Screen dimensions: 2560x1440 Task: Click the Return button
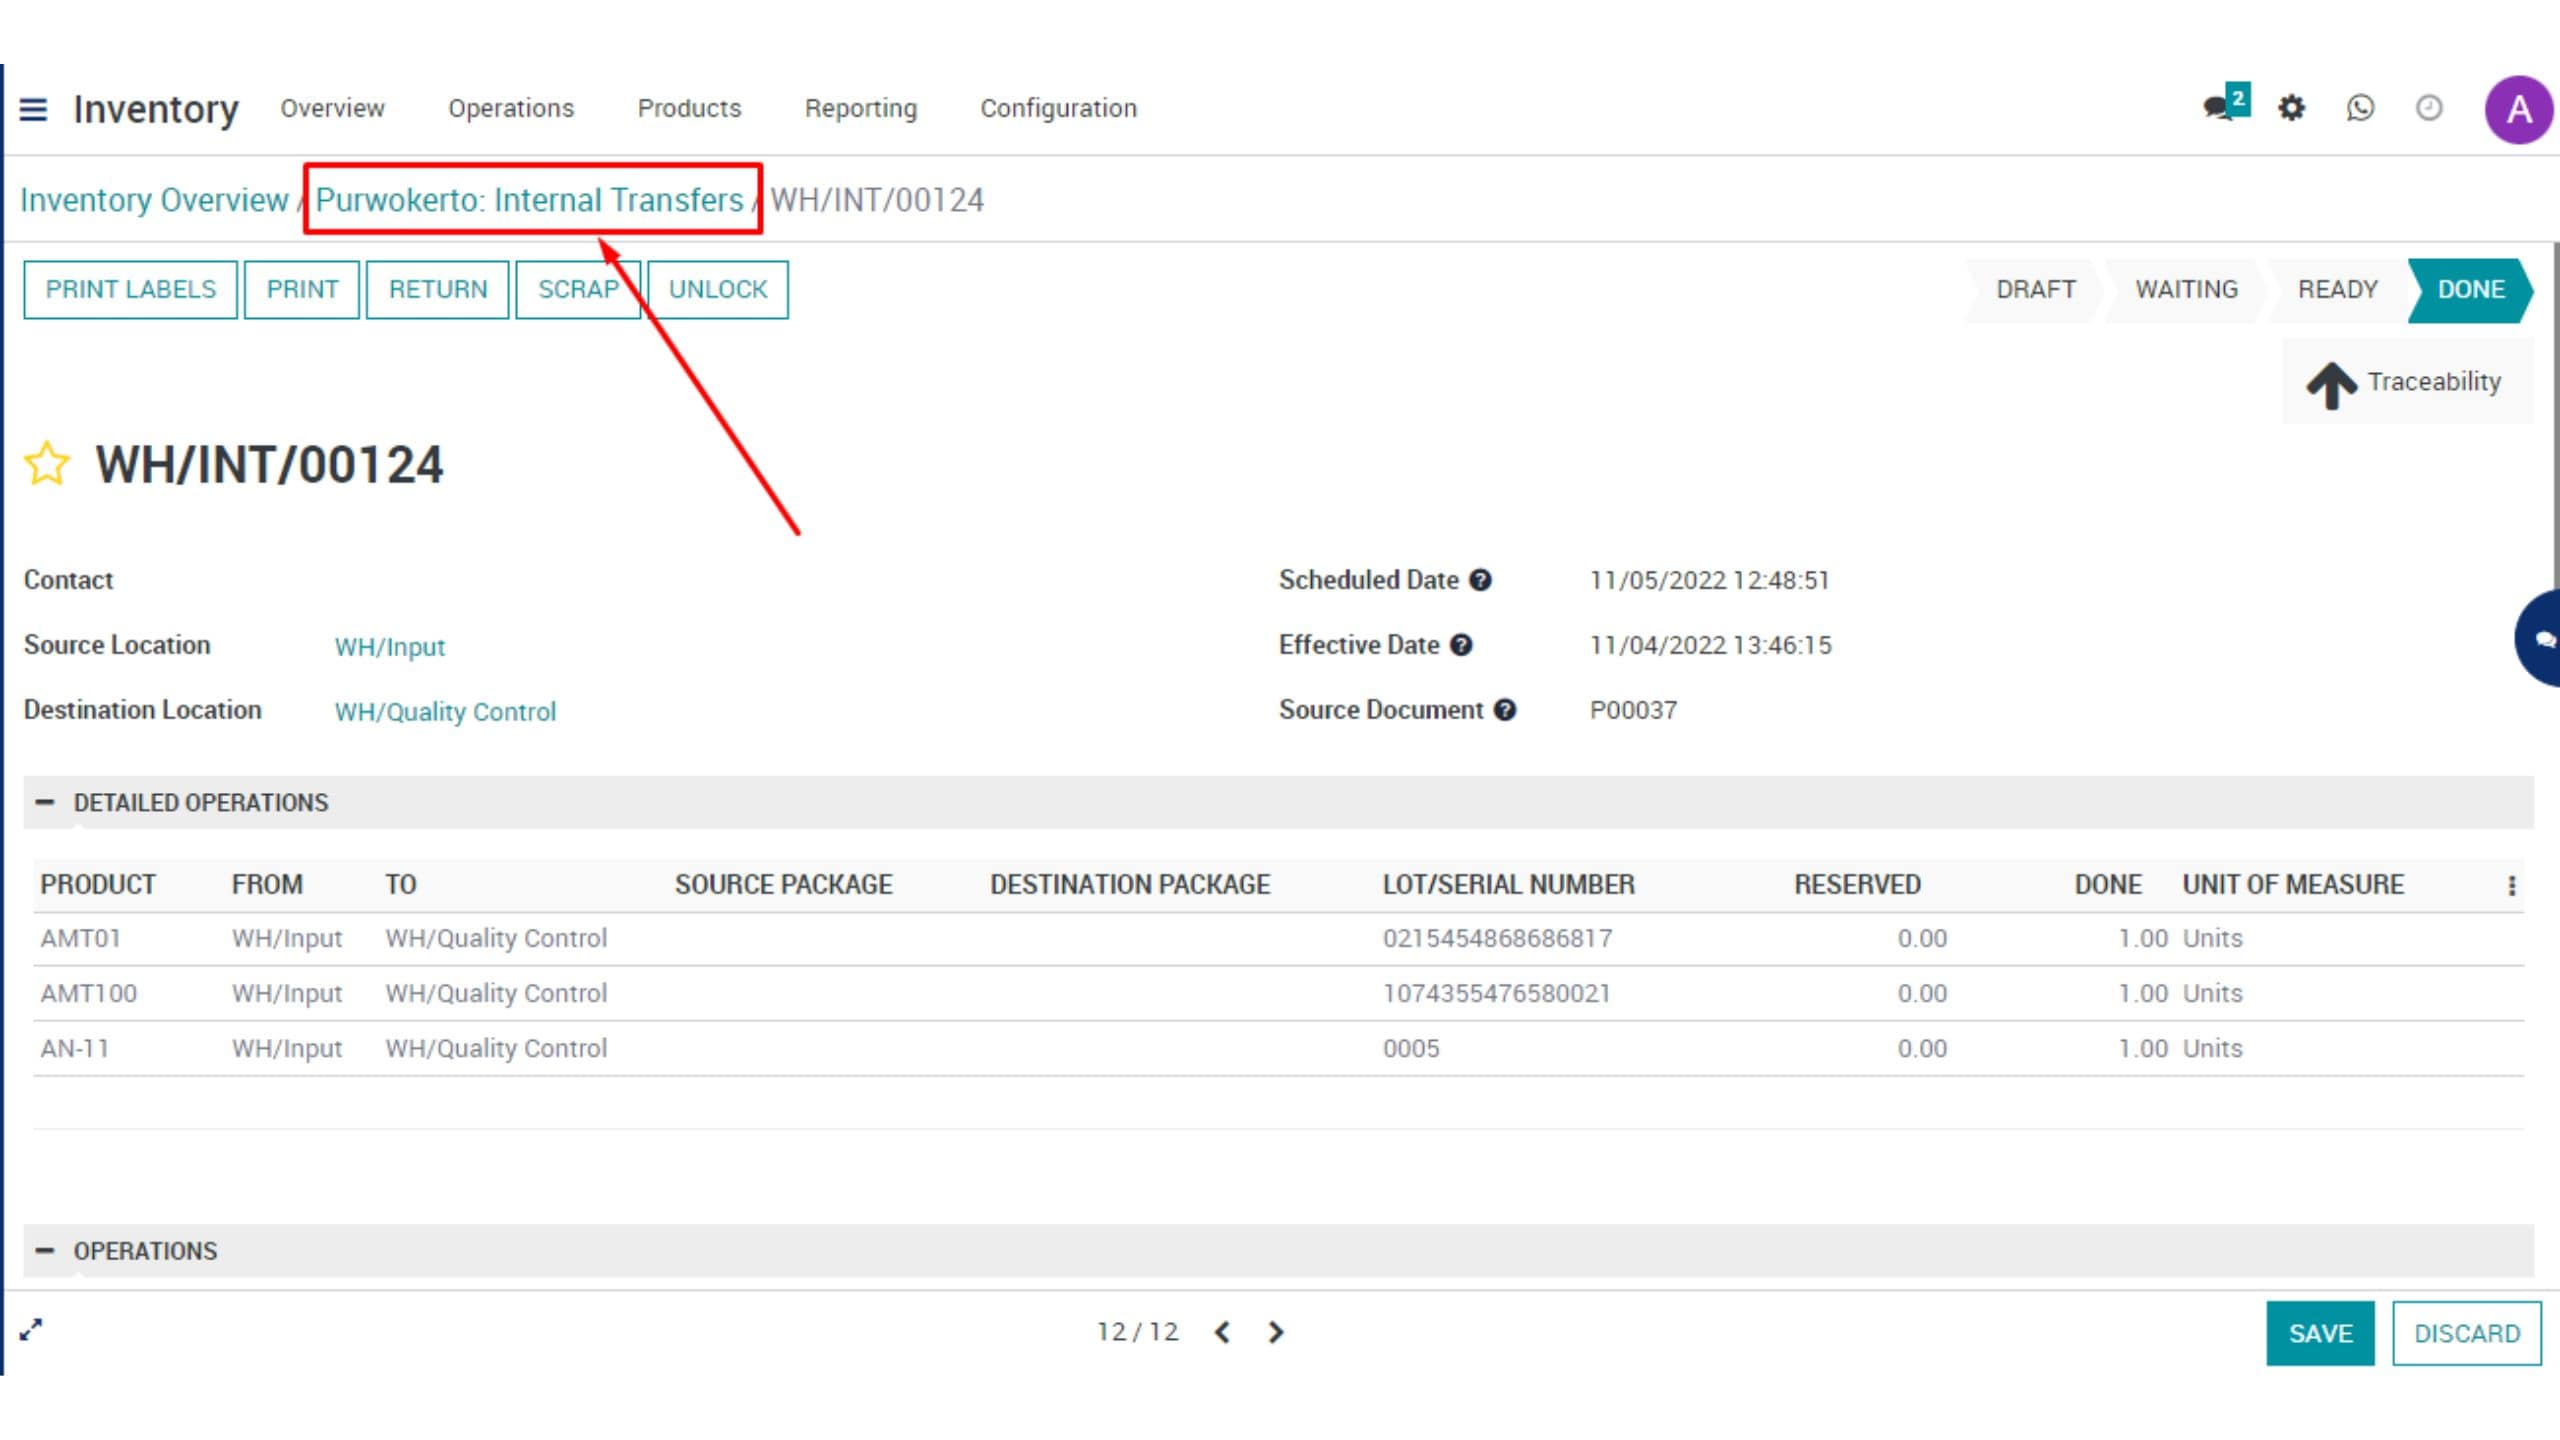coord(438,290)
